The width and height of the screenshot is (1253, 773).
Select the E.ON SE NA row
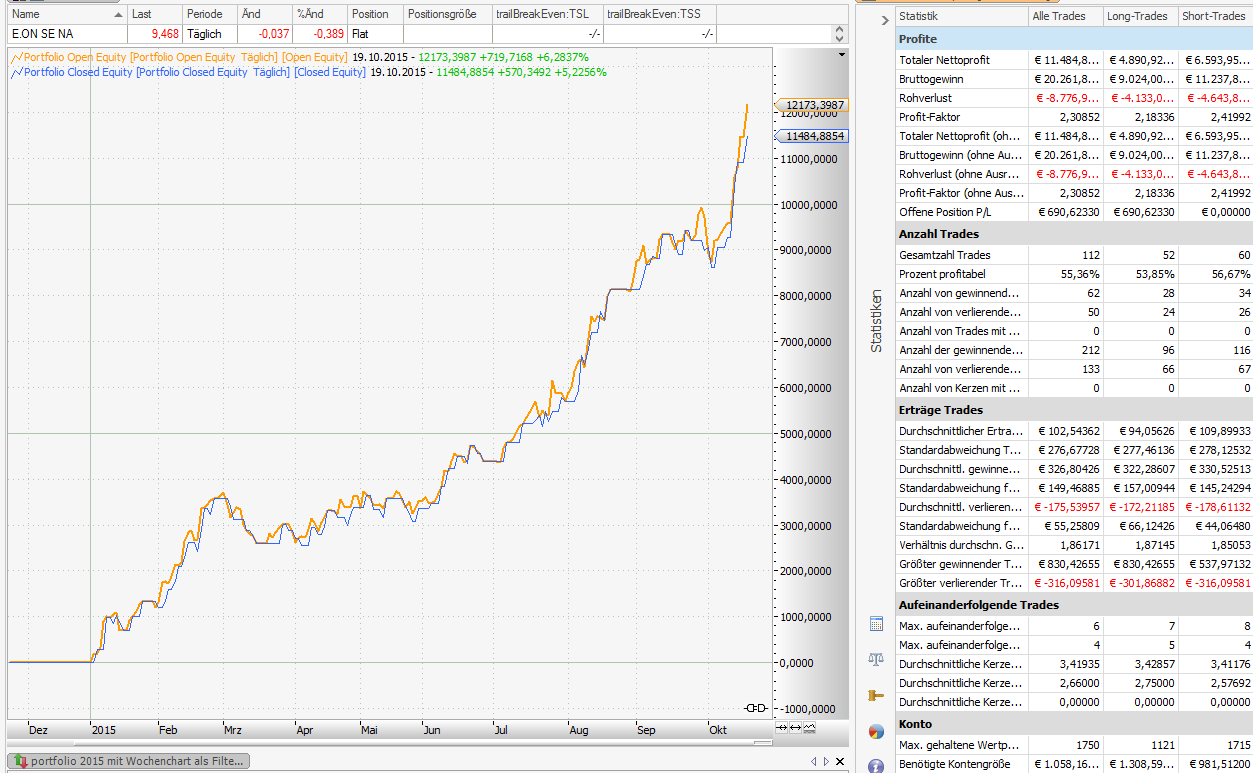[x=43, y=34]
